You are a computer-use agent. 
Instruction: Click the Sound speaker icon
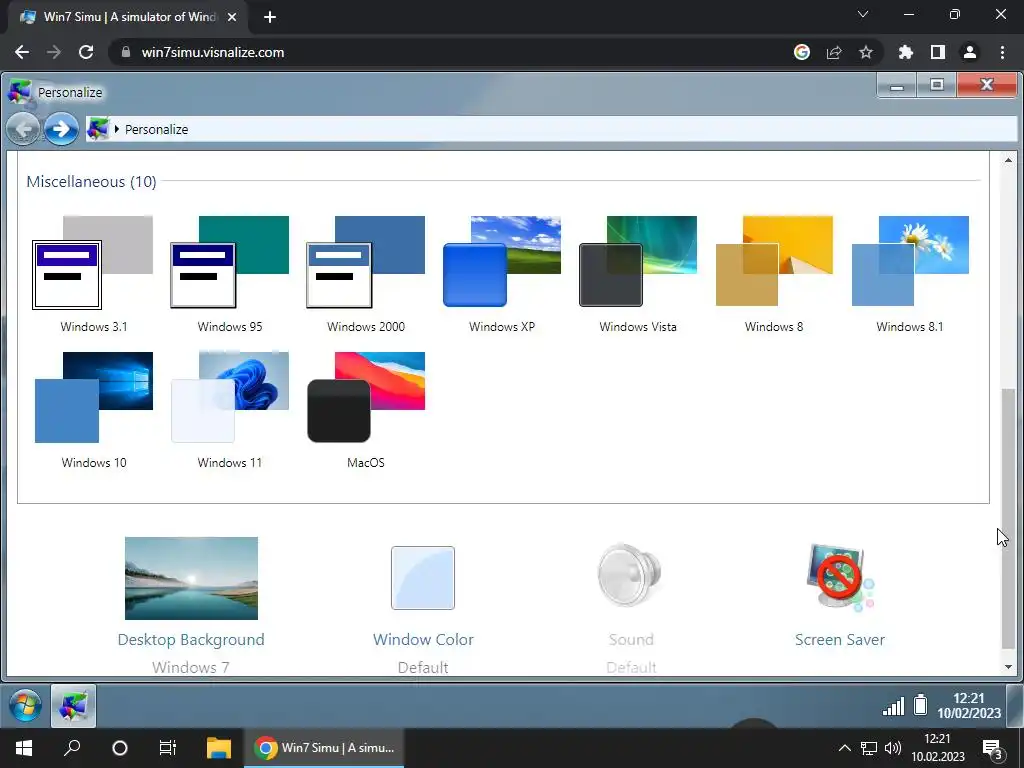click(630, 575)
